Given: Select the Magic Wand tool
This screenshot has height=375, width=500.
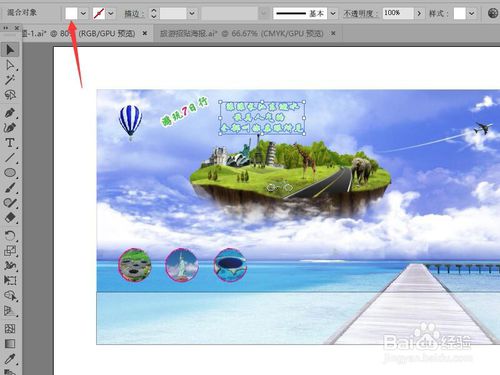Looking at the screenshot, I should click(x=10, y=80).
